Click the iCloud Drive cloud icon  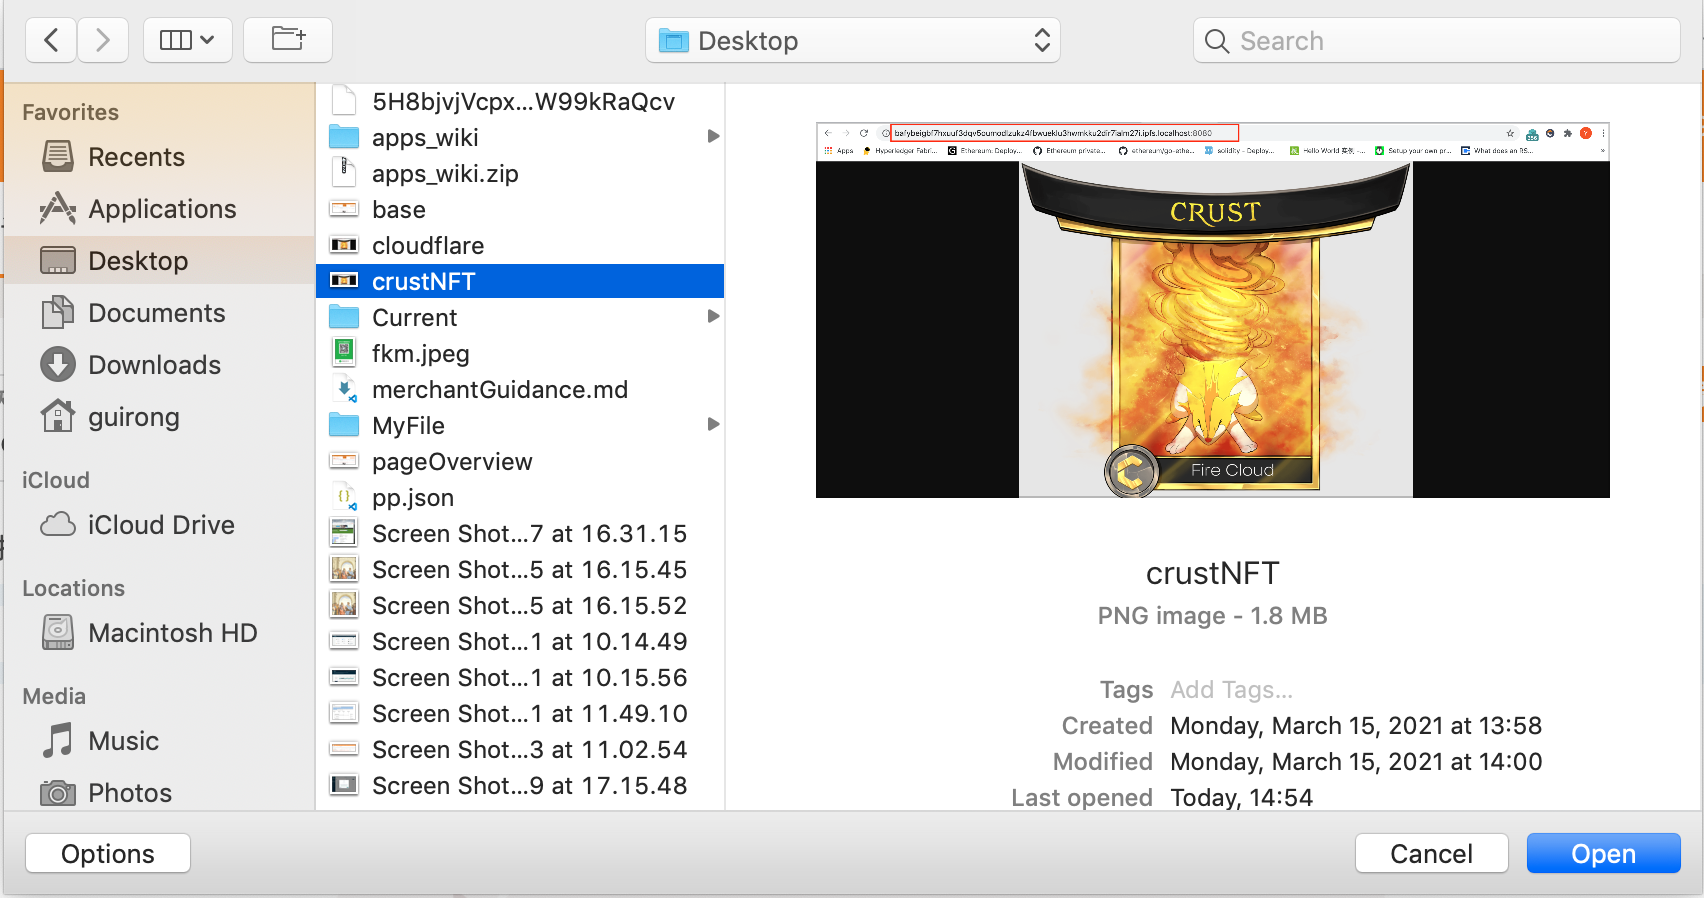click(58, 524)
